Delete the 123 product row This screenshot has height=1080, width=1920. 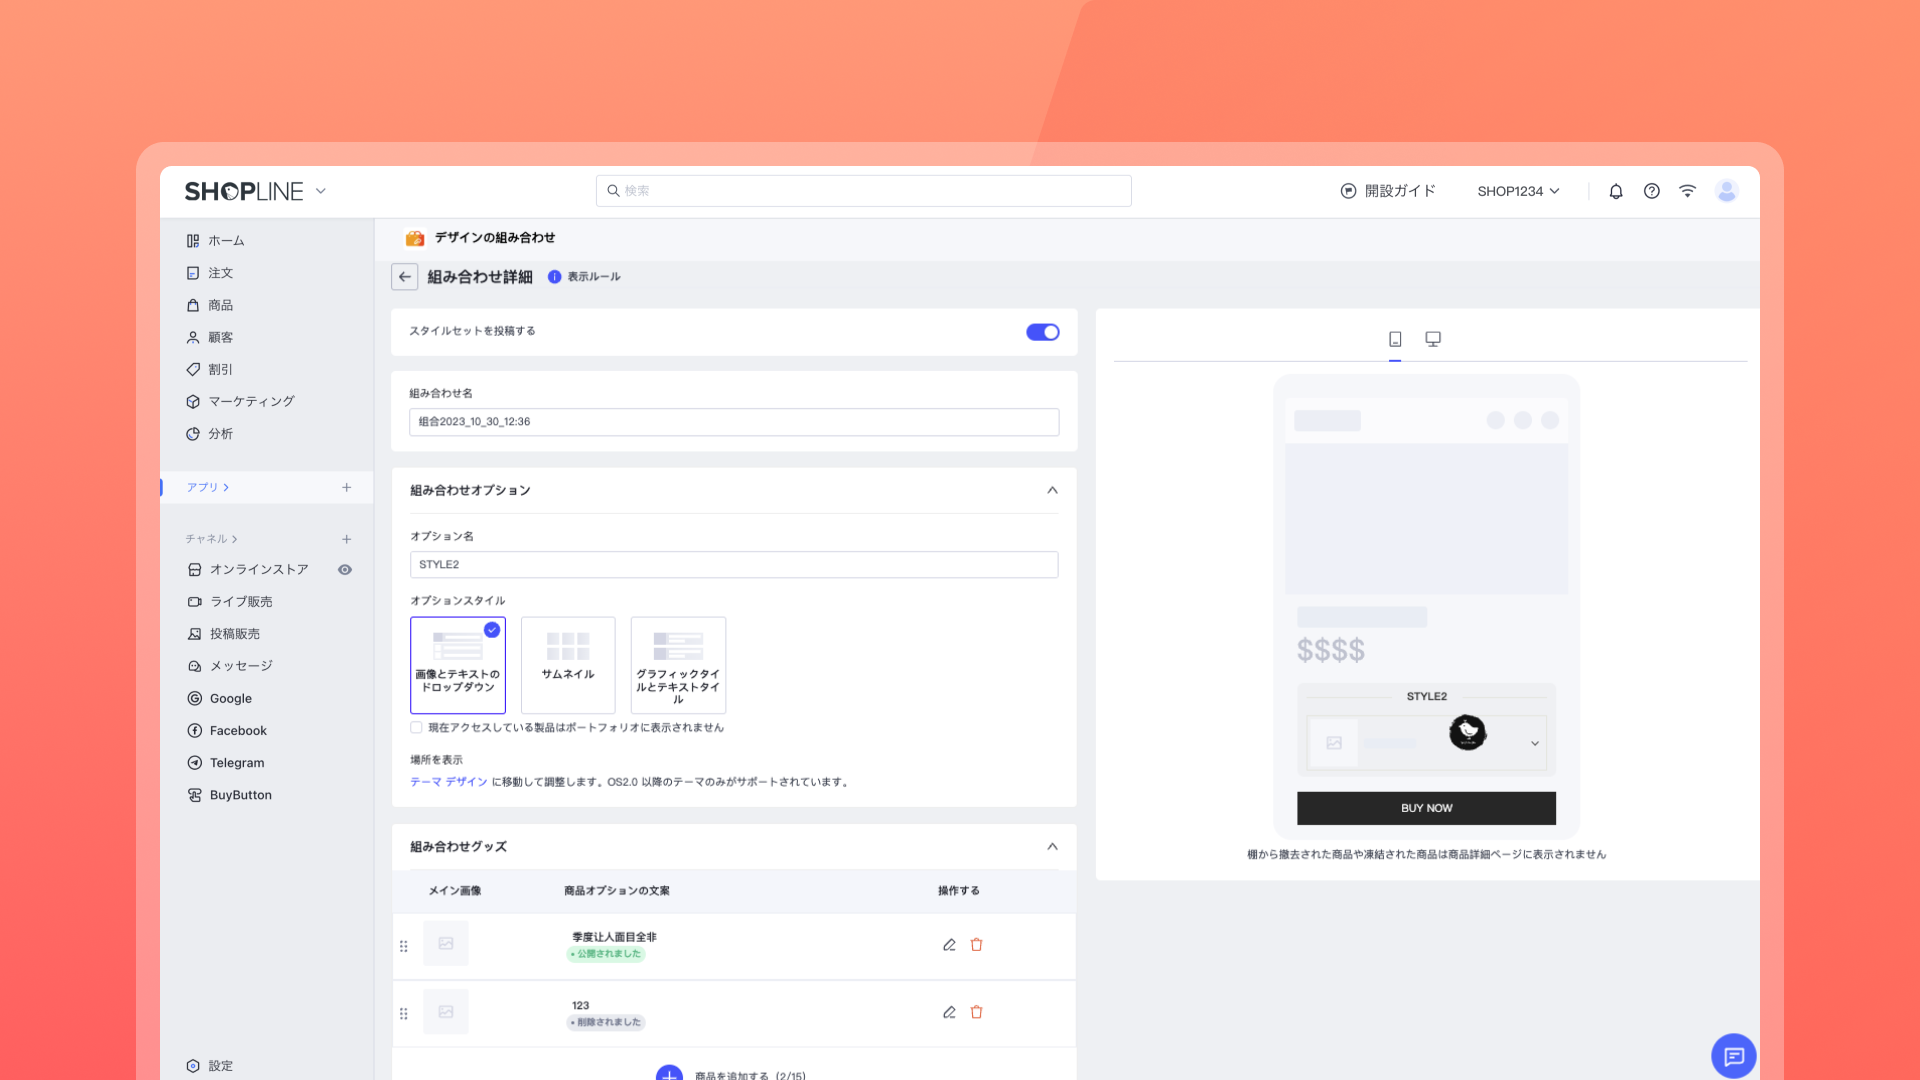(976, 1012)
